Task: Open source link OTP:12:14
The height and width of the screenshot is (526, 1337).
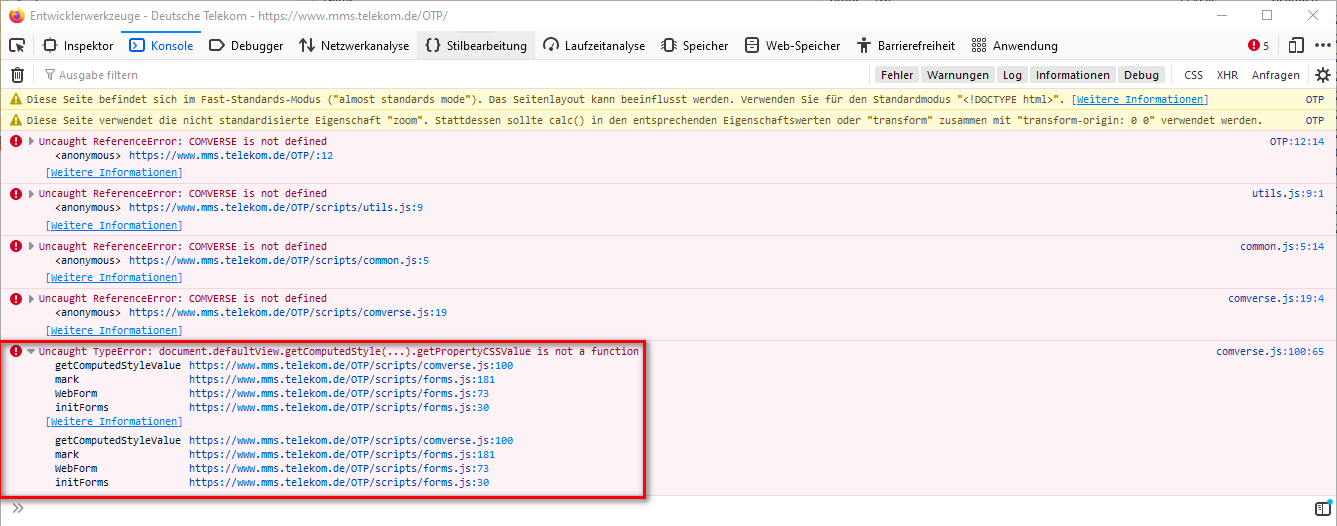Action: coord(1297,141)
